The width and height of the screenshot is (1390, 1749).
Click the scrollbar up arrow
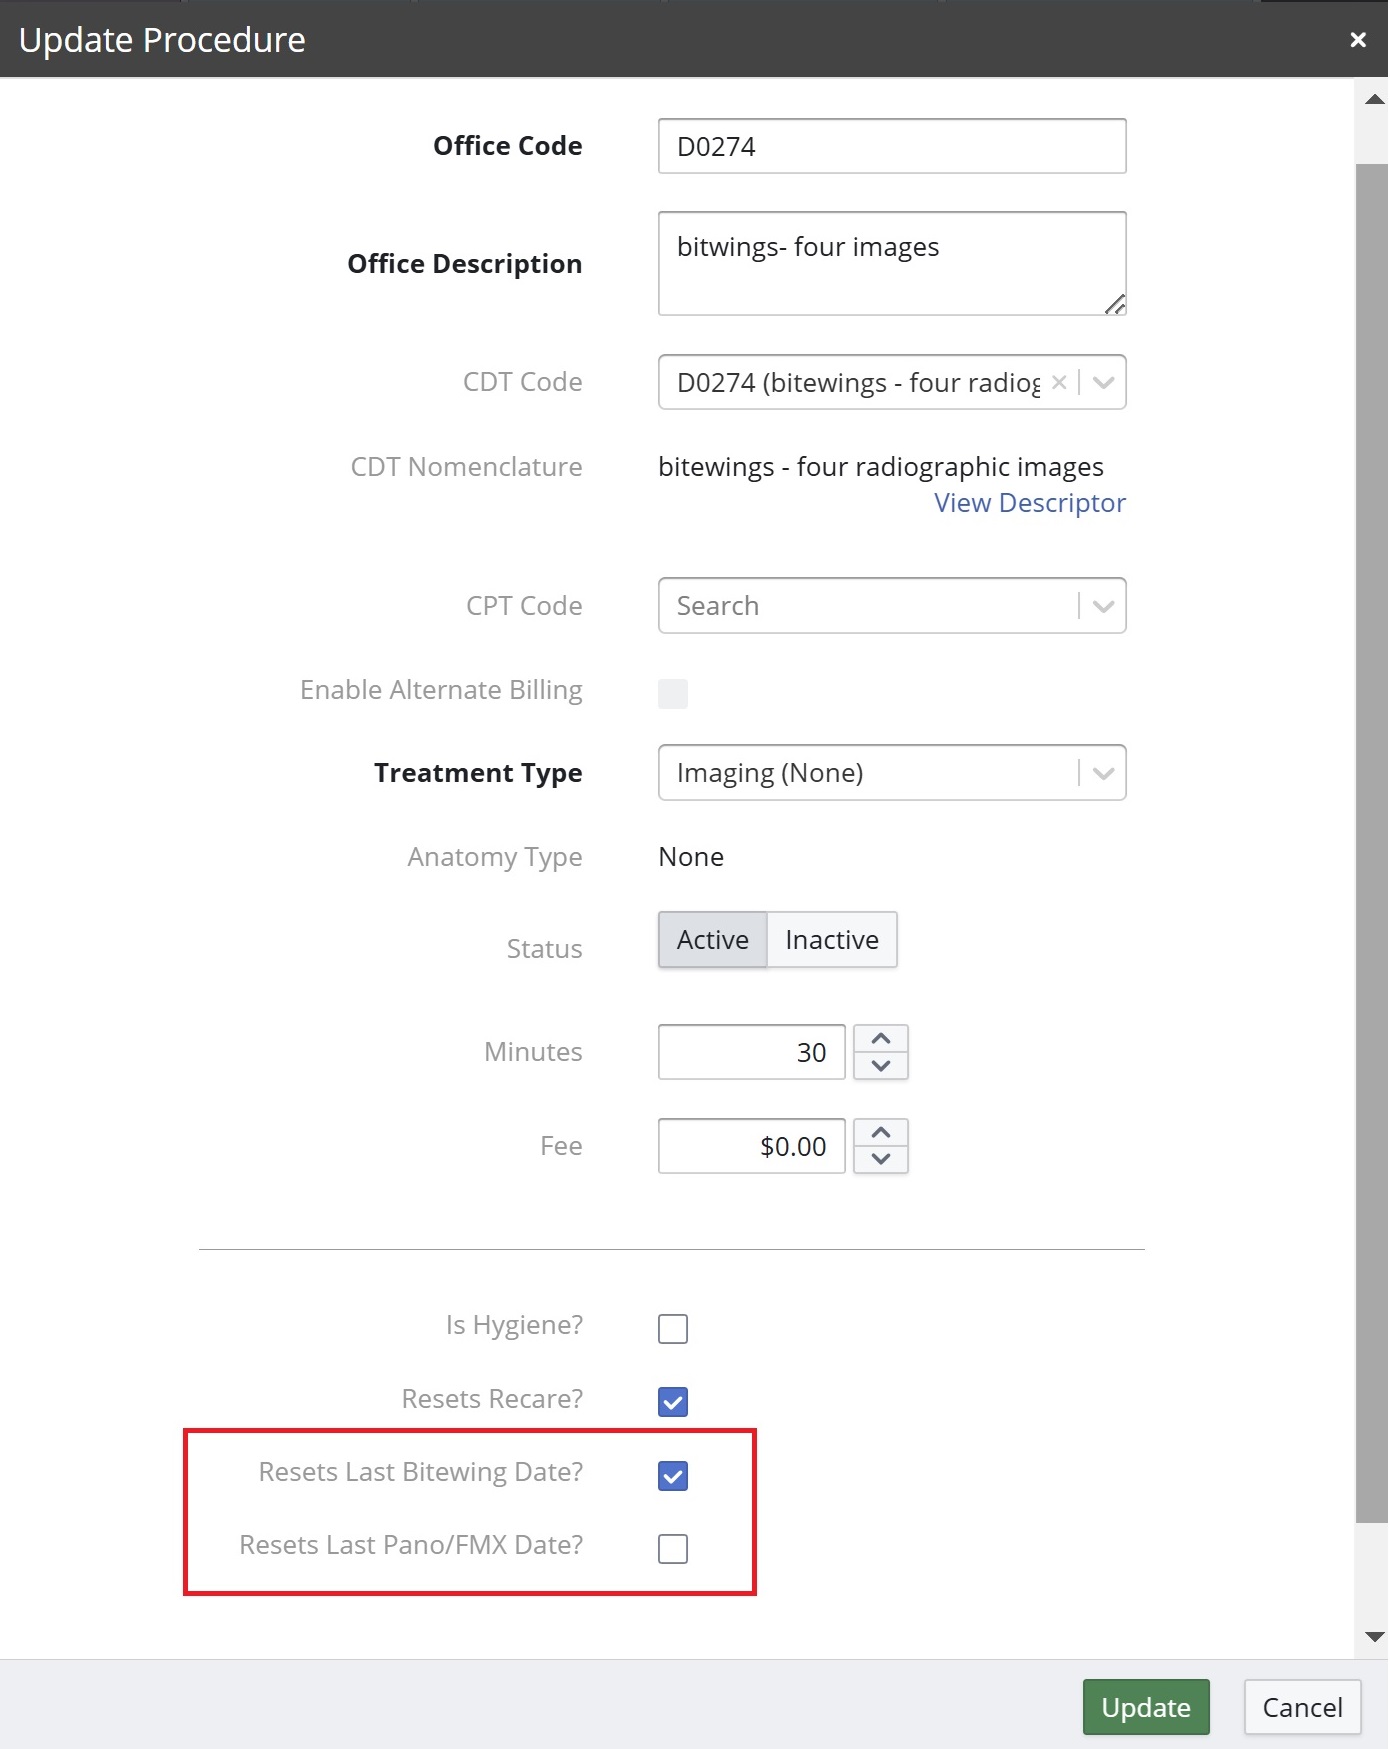point(1374,99)
